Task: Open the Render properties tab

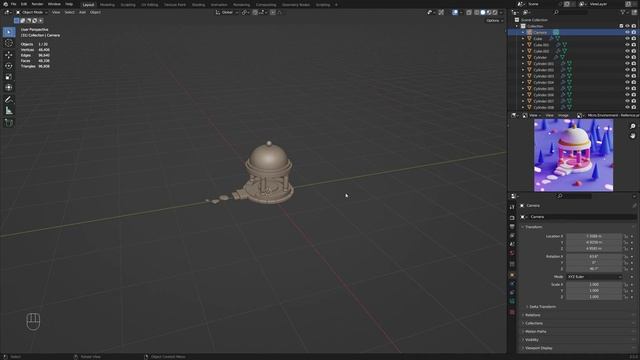Action: pyautogui.click(x=512, y=218)
